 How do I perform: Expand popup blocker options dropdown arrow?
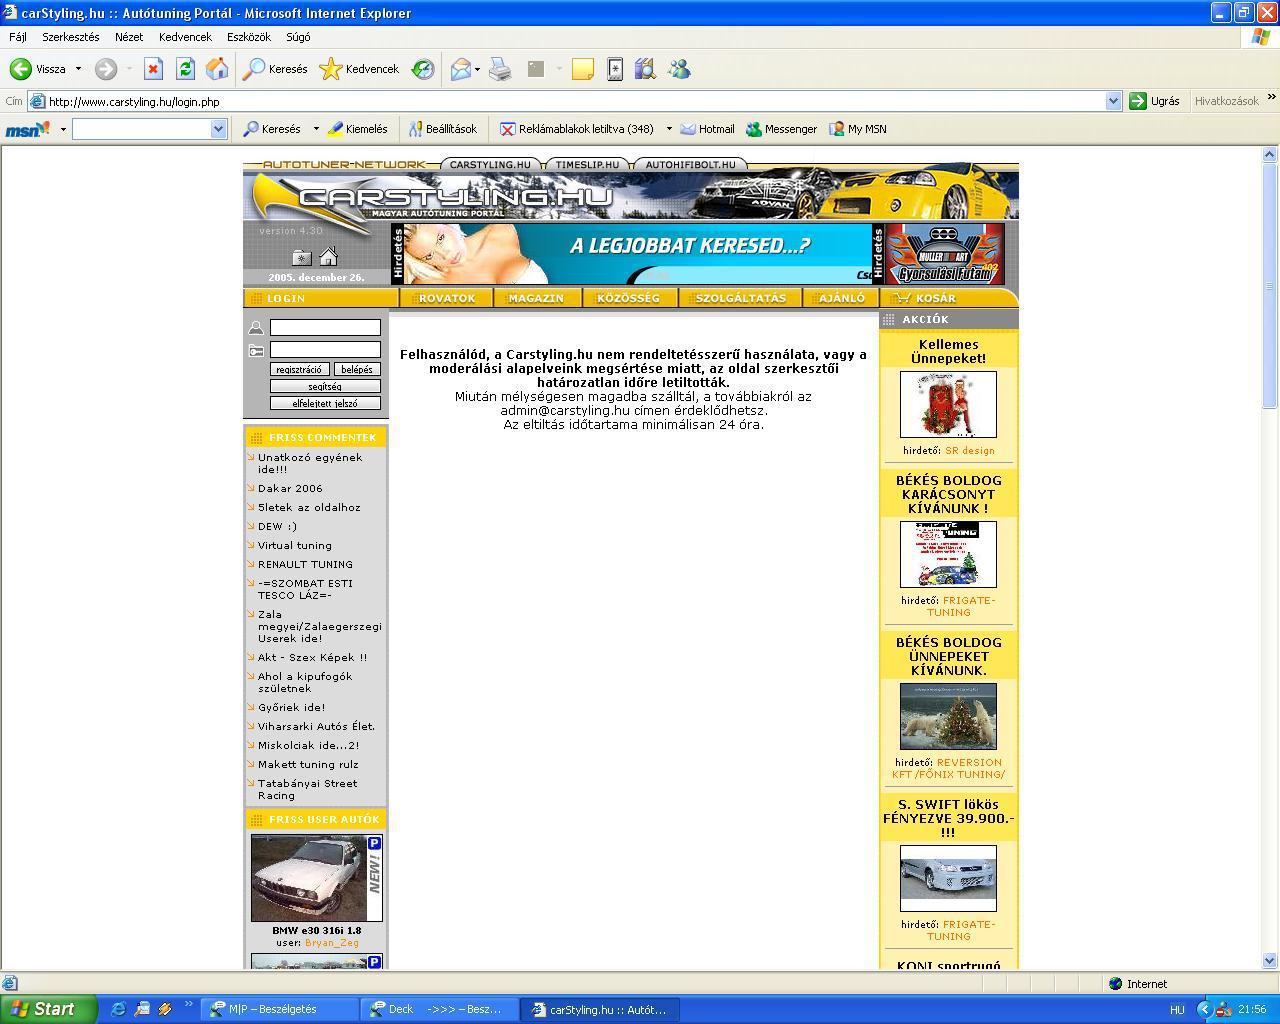669,129
